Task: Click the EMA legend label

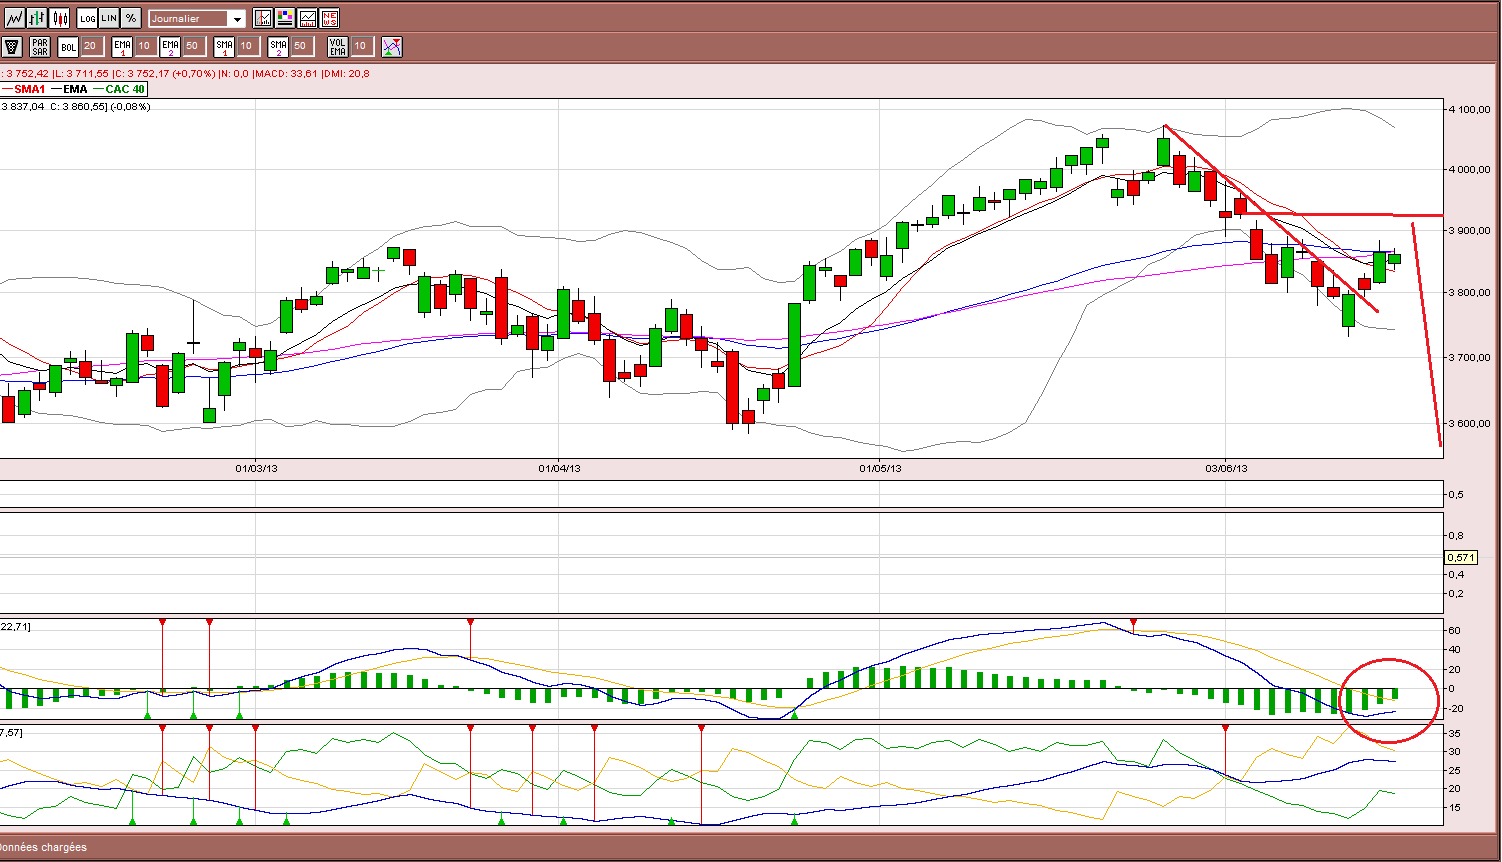Action: click(75, 89)
